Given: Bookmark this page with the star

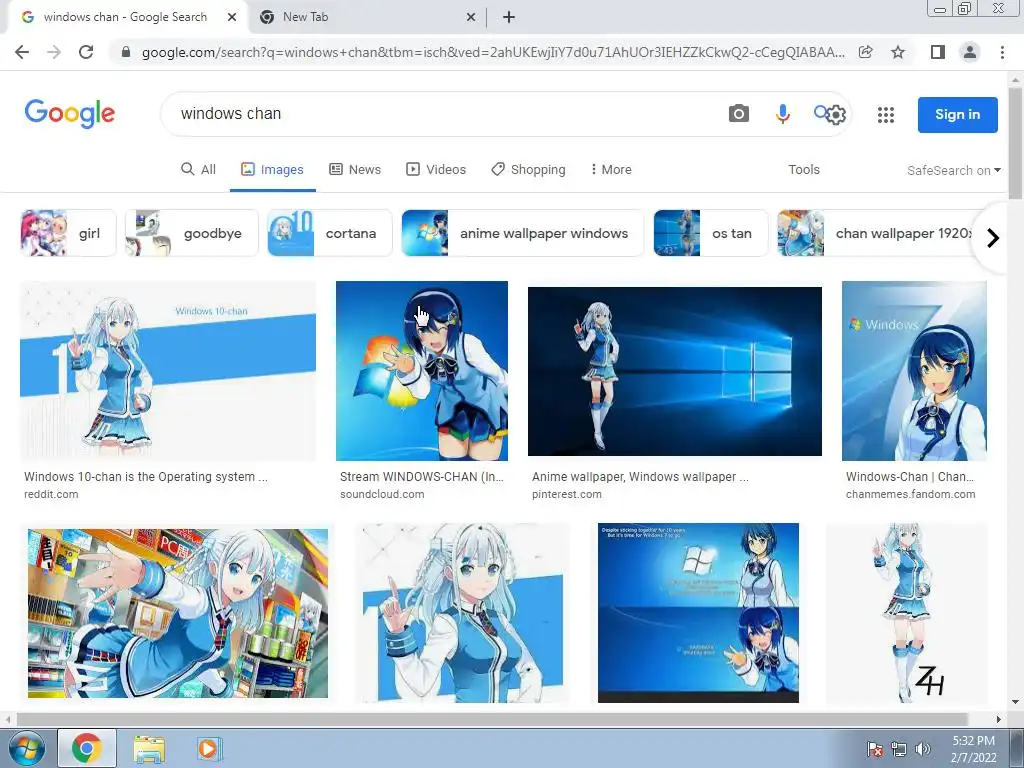Looking at the screenshot, I should (898, 52).
